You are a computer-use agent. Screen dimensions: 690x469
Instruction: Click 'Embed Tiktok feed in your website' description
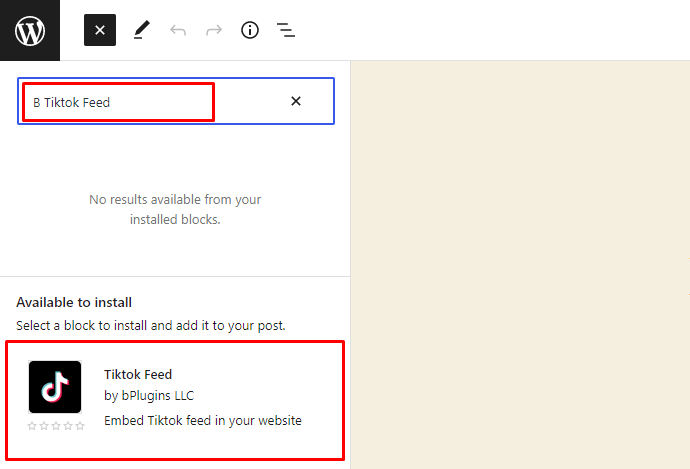(x=203, y=421)
